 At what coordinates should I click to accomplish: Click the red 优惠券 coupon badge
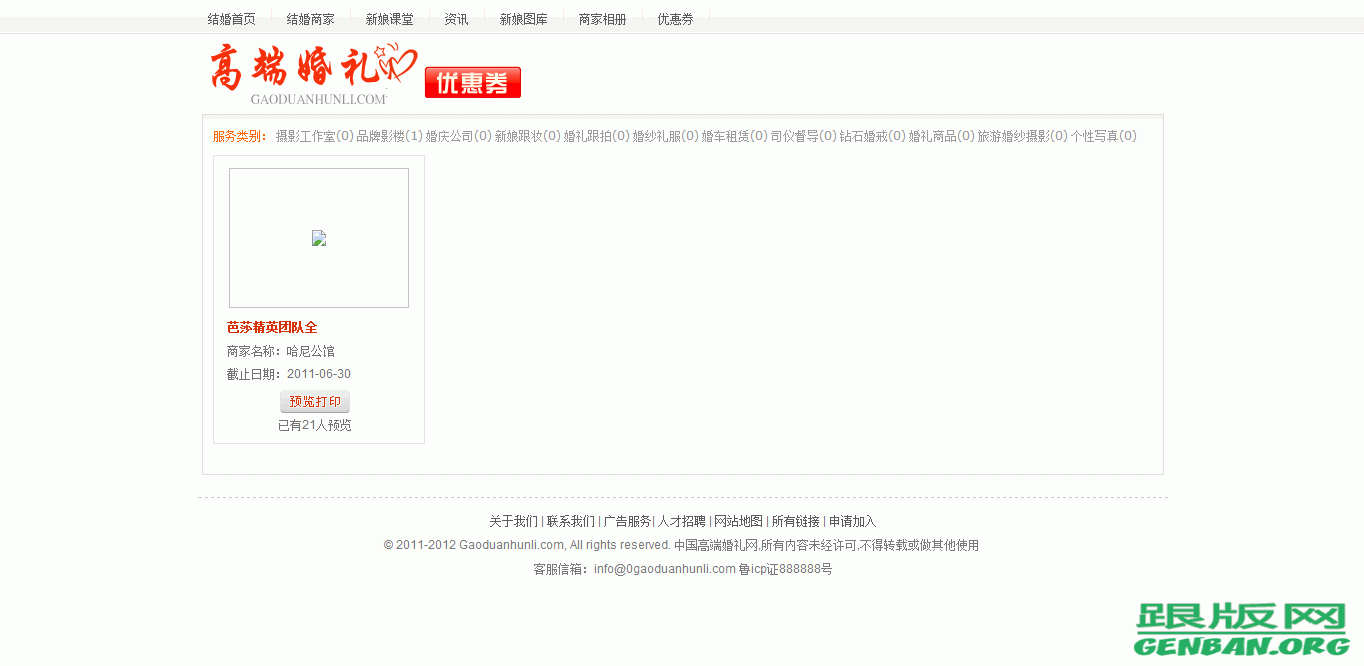(473, 82)
